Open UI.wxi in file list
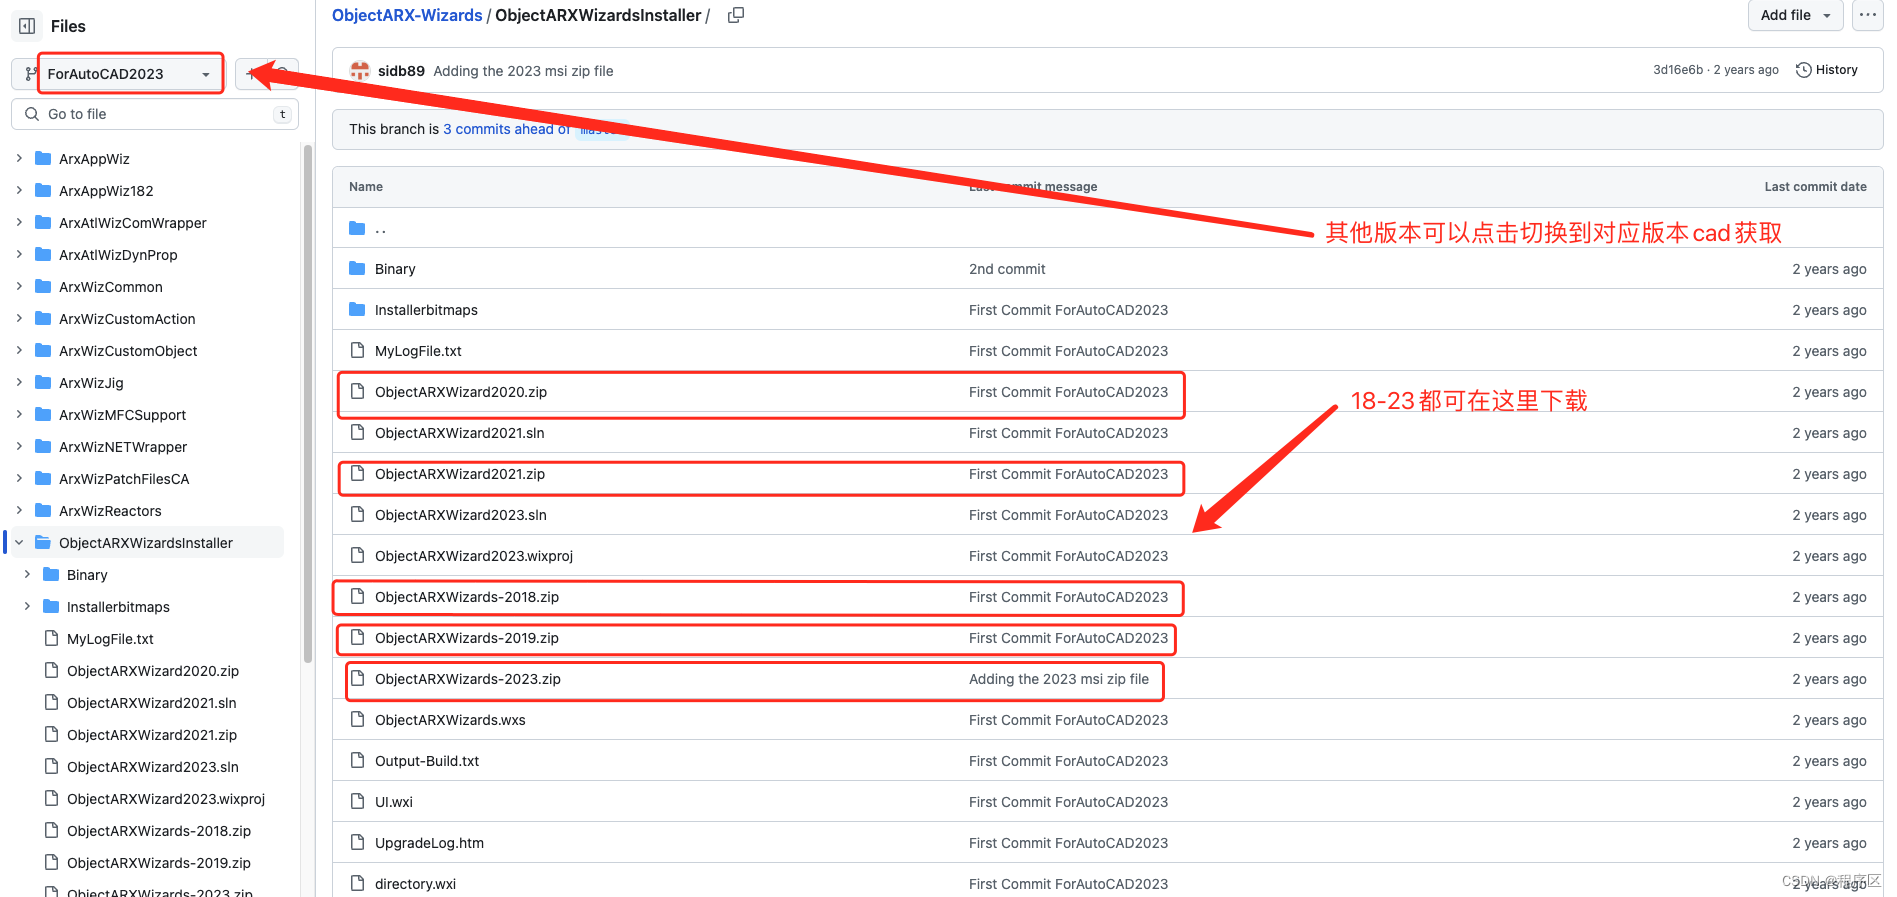 [394, 802]
